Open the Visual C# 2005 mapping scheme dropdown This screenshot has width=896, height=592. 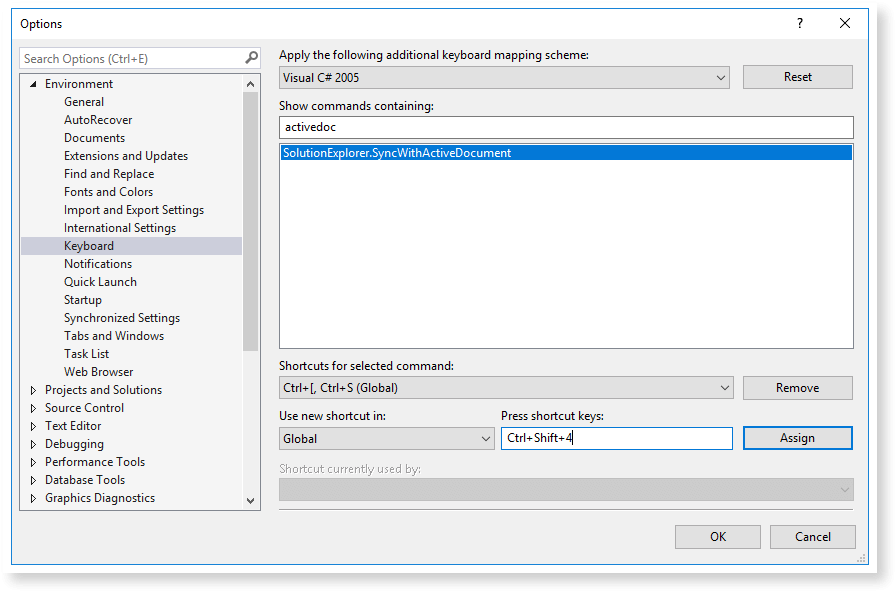720,76
